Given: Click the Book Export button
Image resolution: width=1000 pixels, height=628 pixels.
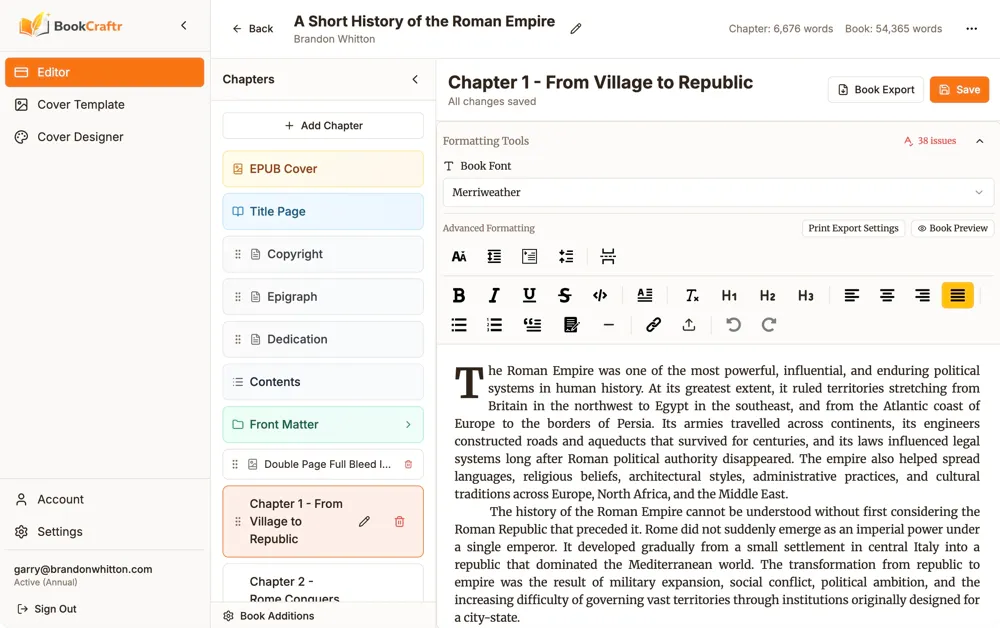Looking at the screenshot, I should tap(876, 90).
